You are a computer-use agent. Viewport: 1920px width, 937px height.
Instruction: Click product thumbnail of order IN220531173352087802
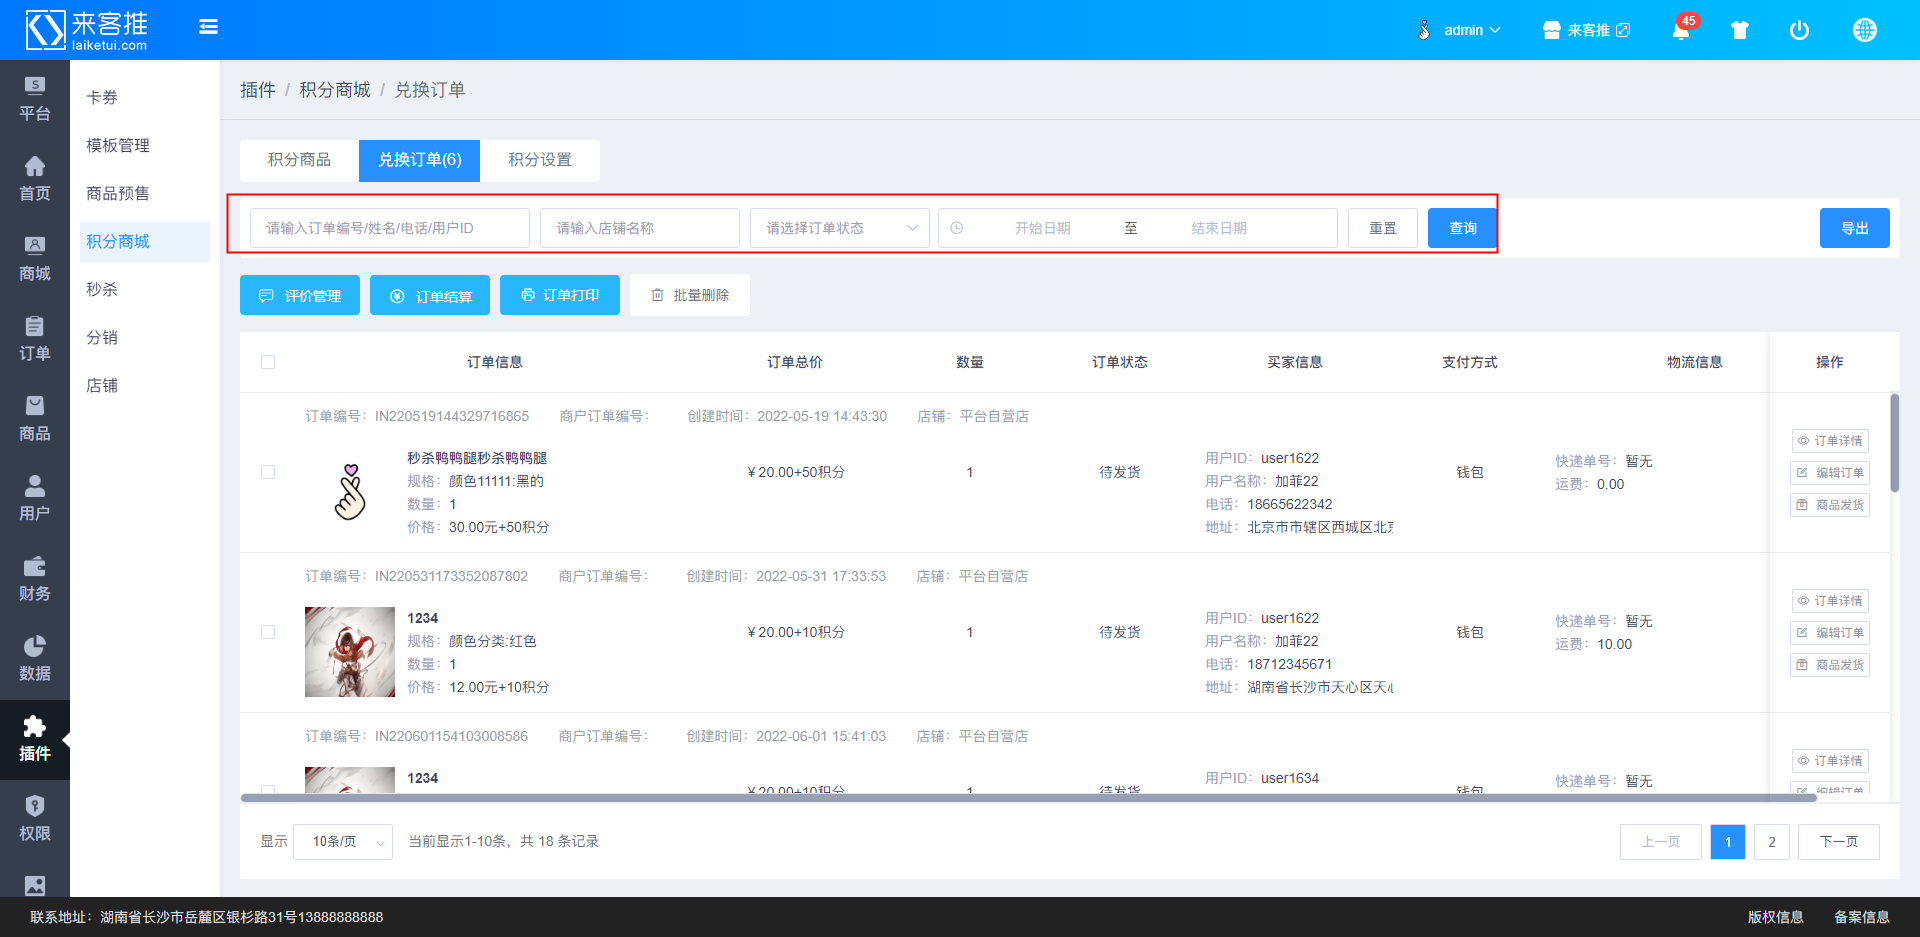pos(350,652)
